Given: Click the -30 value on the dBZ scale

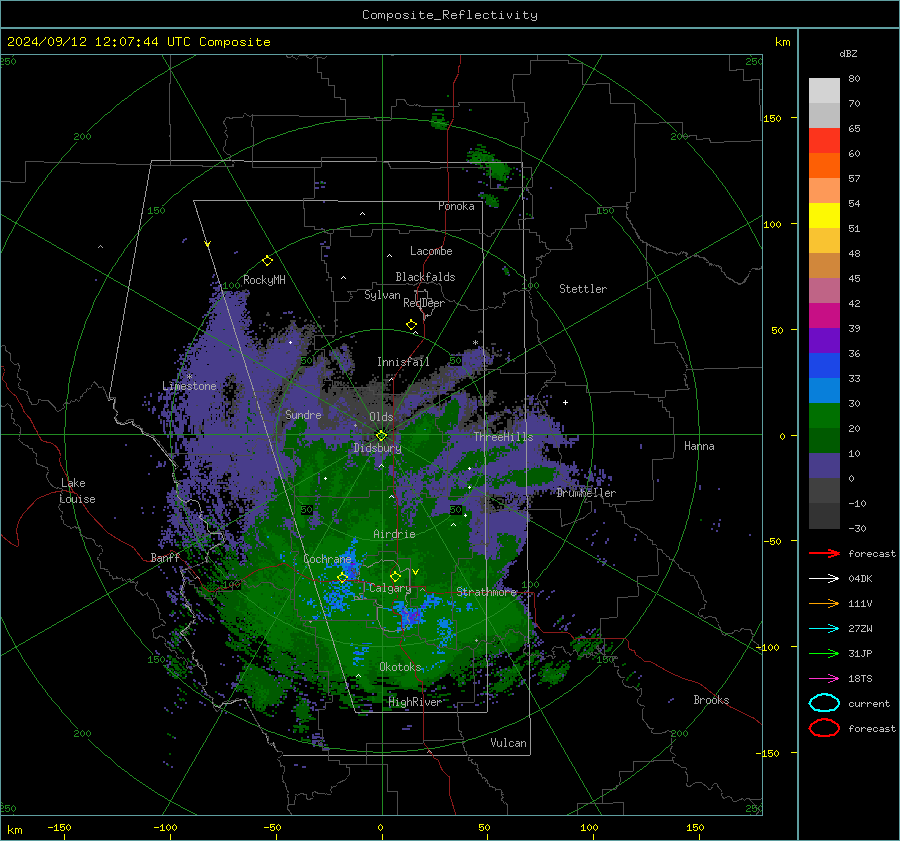Looking at the screenshot, I should click(x=857, y=528).
